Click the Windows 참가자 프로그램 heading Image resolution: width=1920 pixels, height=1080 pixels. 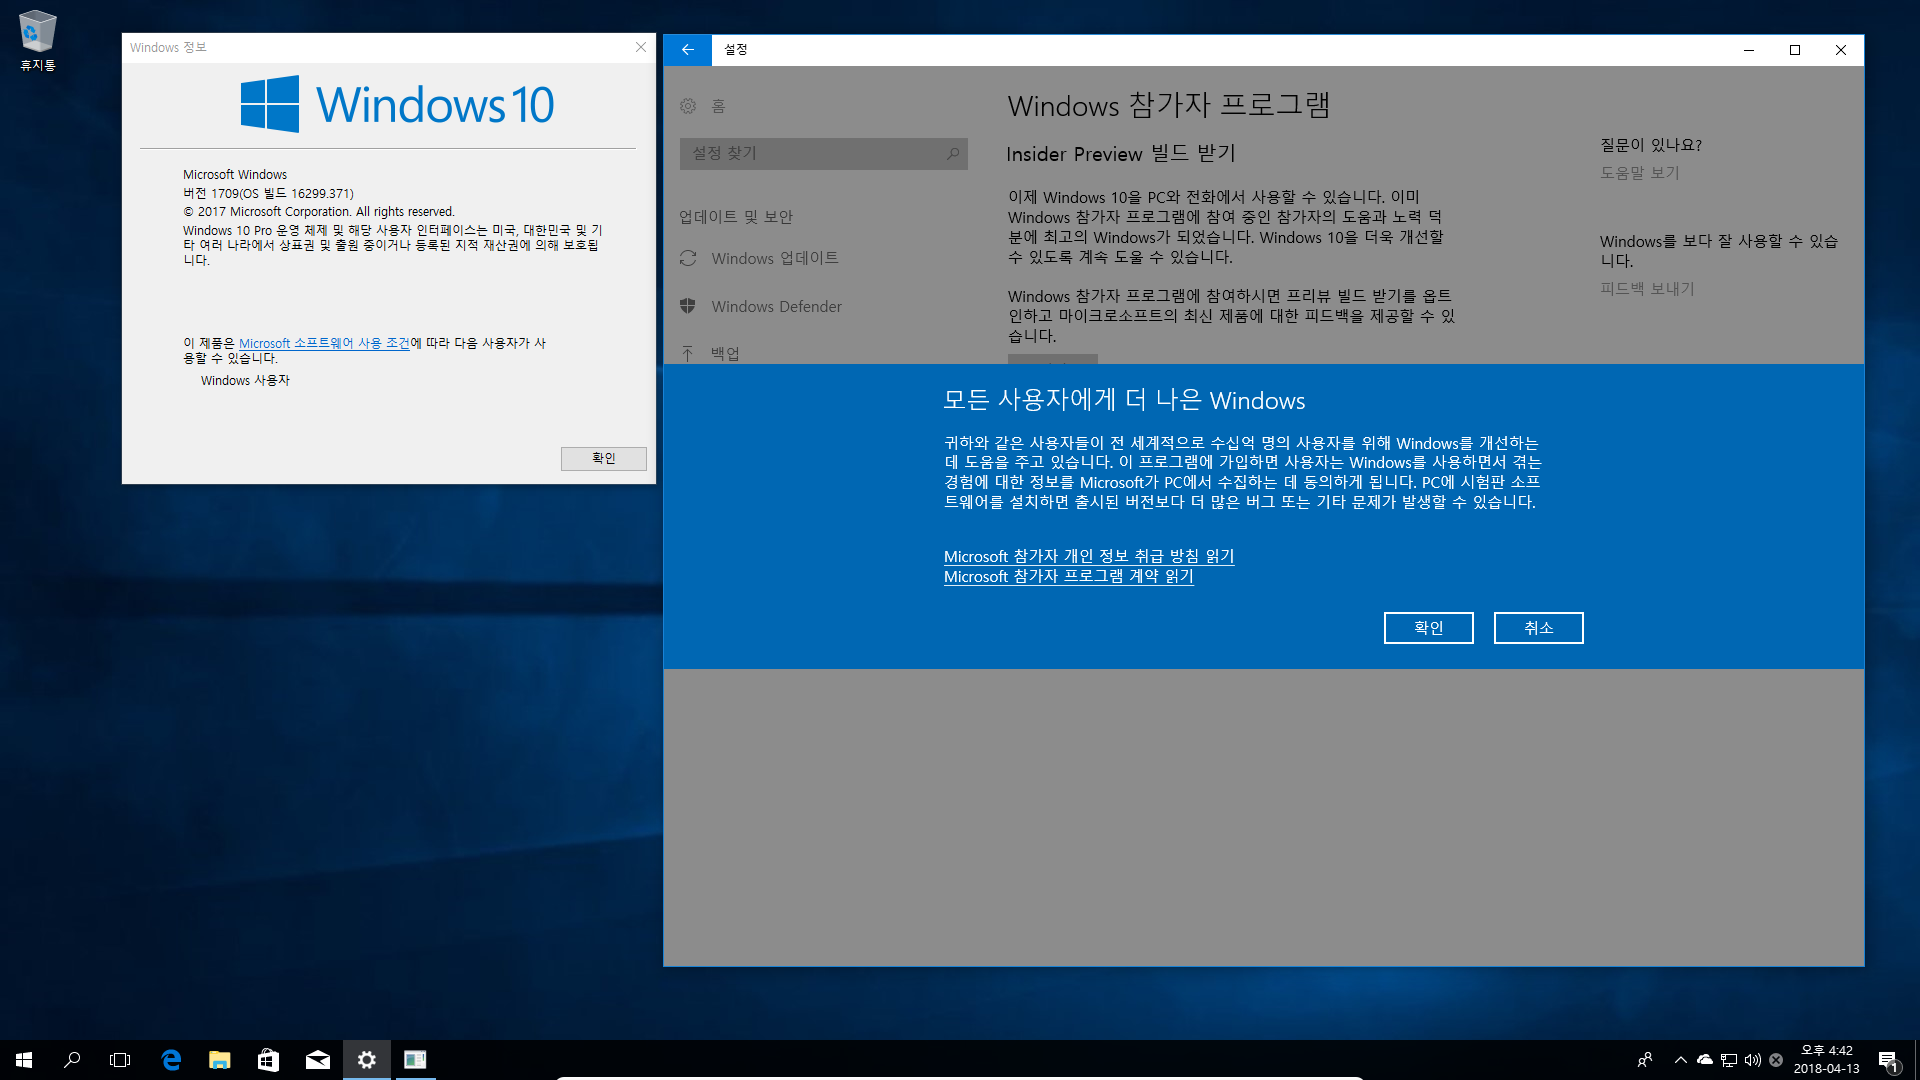(1169, 105)
